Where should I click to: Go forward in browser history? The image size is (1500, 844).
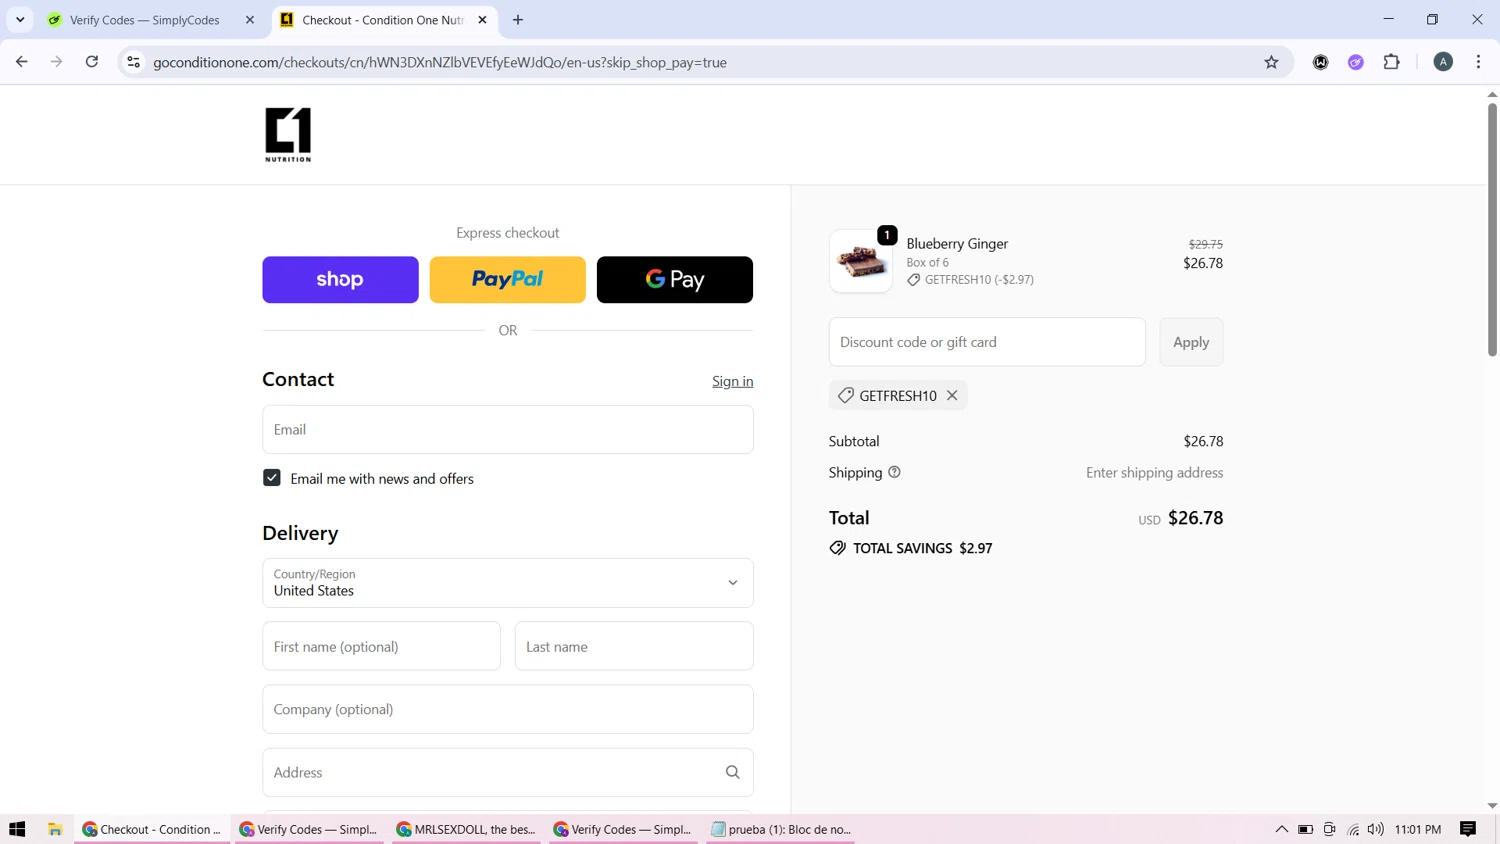(57, 62)
